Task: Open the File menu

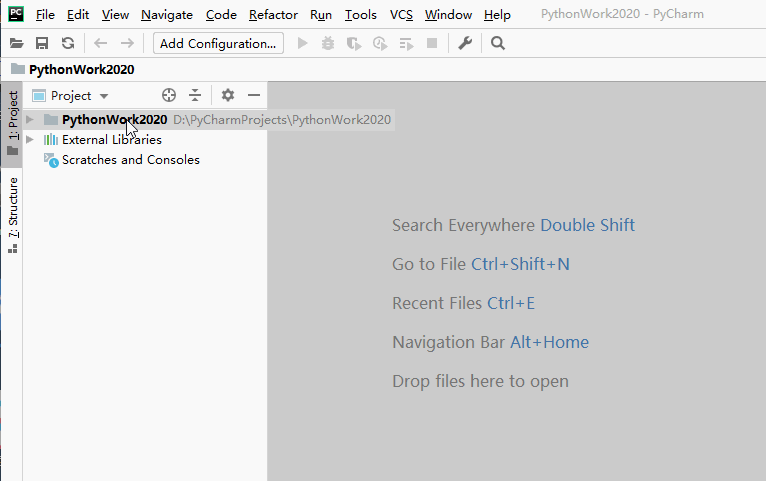Action: point(45,15)
